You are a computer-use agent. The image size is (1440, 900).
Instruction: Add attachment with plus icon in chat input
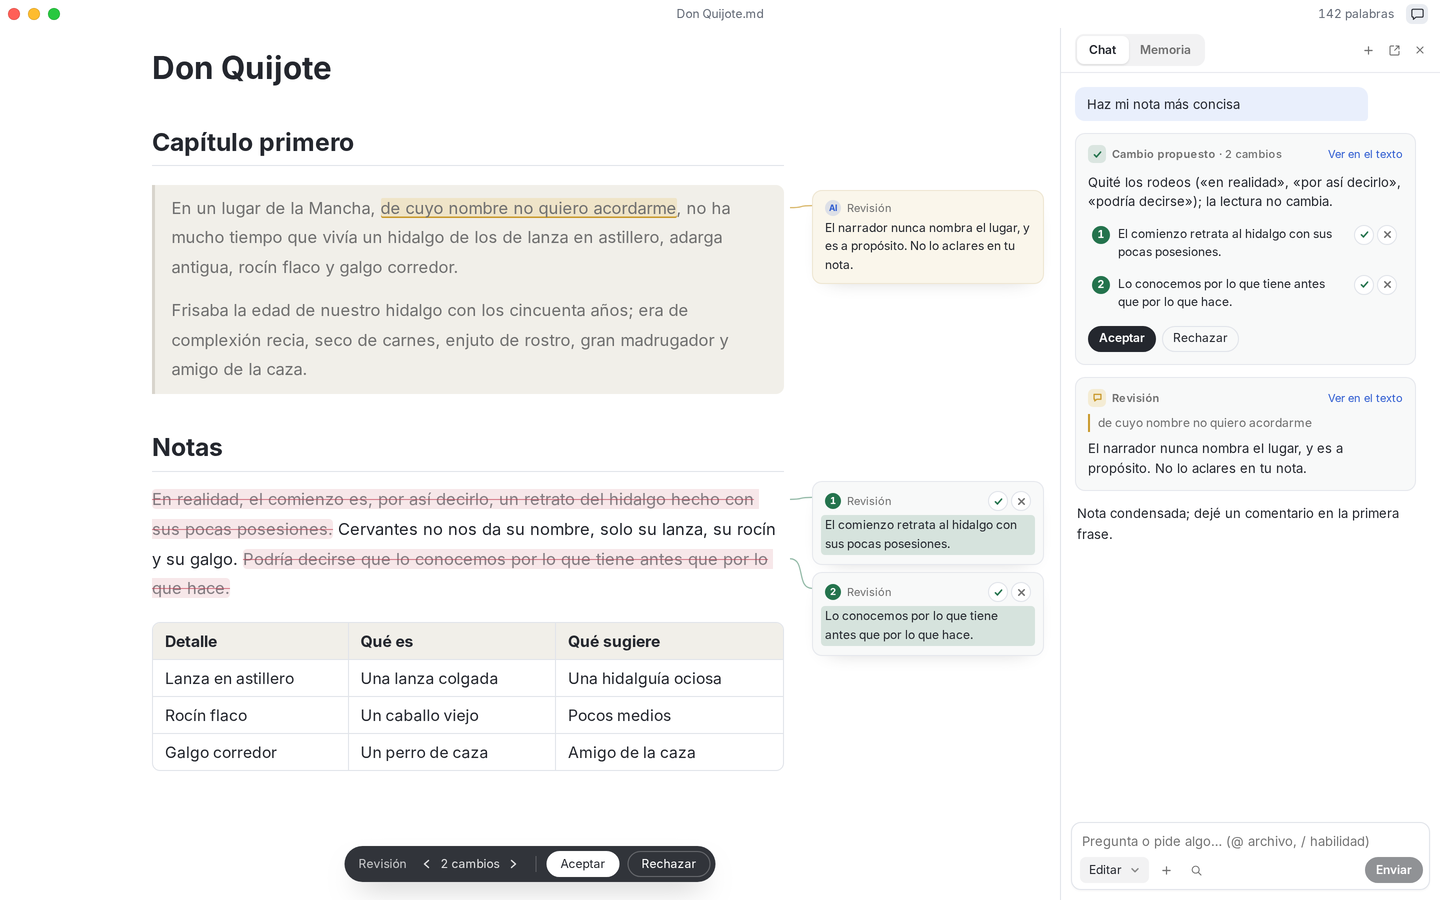click(x=1166, y=870)
